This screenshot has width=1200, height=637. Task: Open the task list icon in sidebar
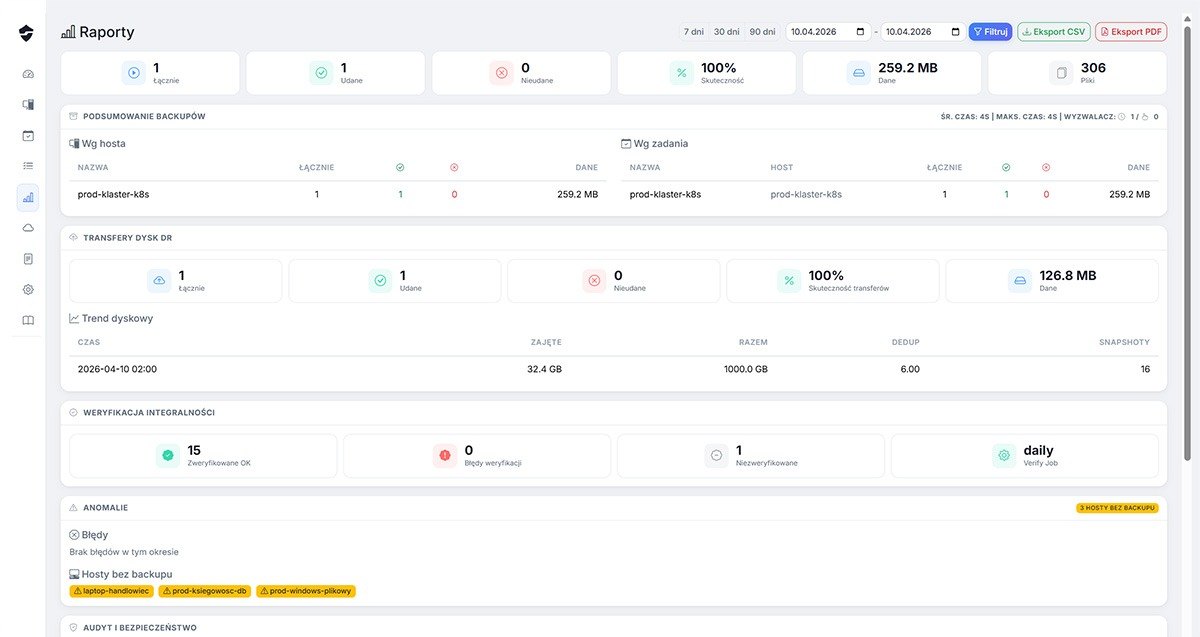(28, 166)
